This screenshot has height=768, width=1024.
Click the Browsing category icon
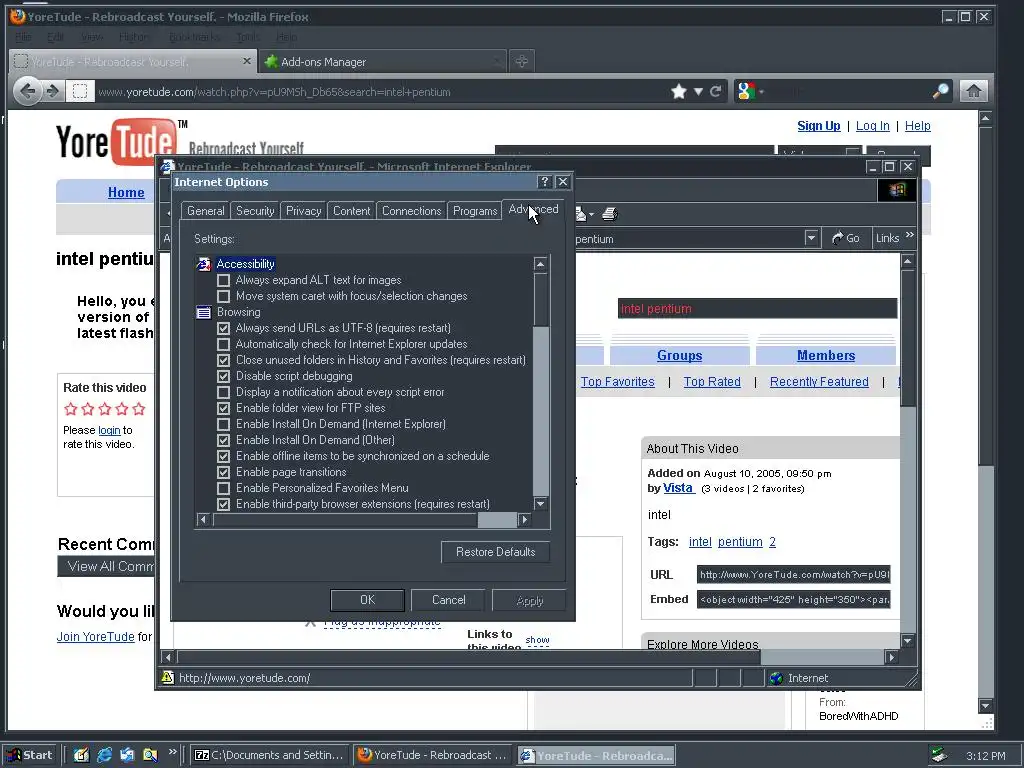pyautogui.click(x=204, y=312)
